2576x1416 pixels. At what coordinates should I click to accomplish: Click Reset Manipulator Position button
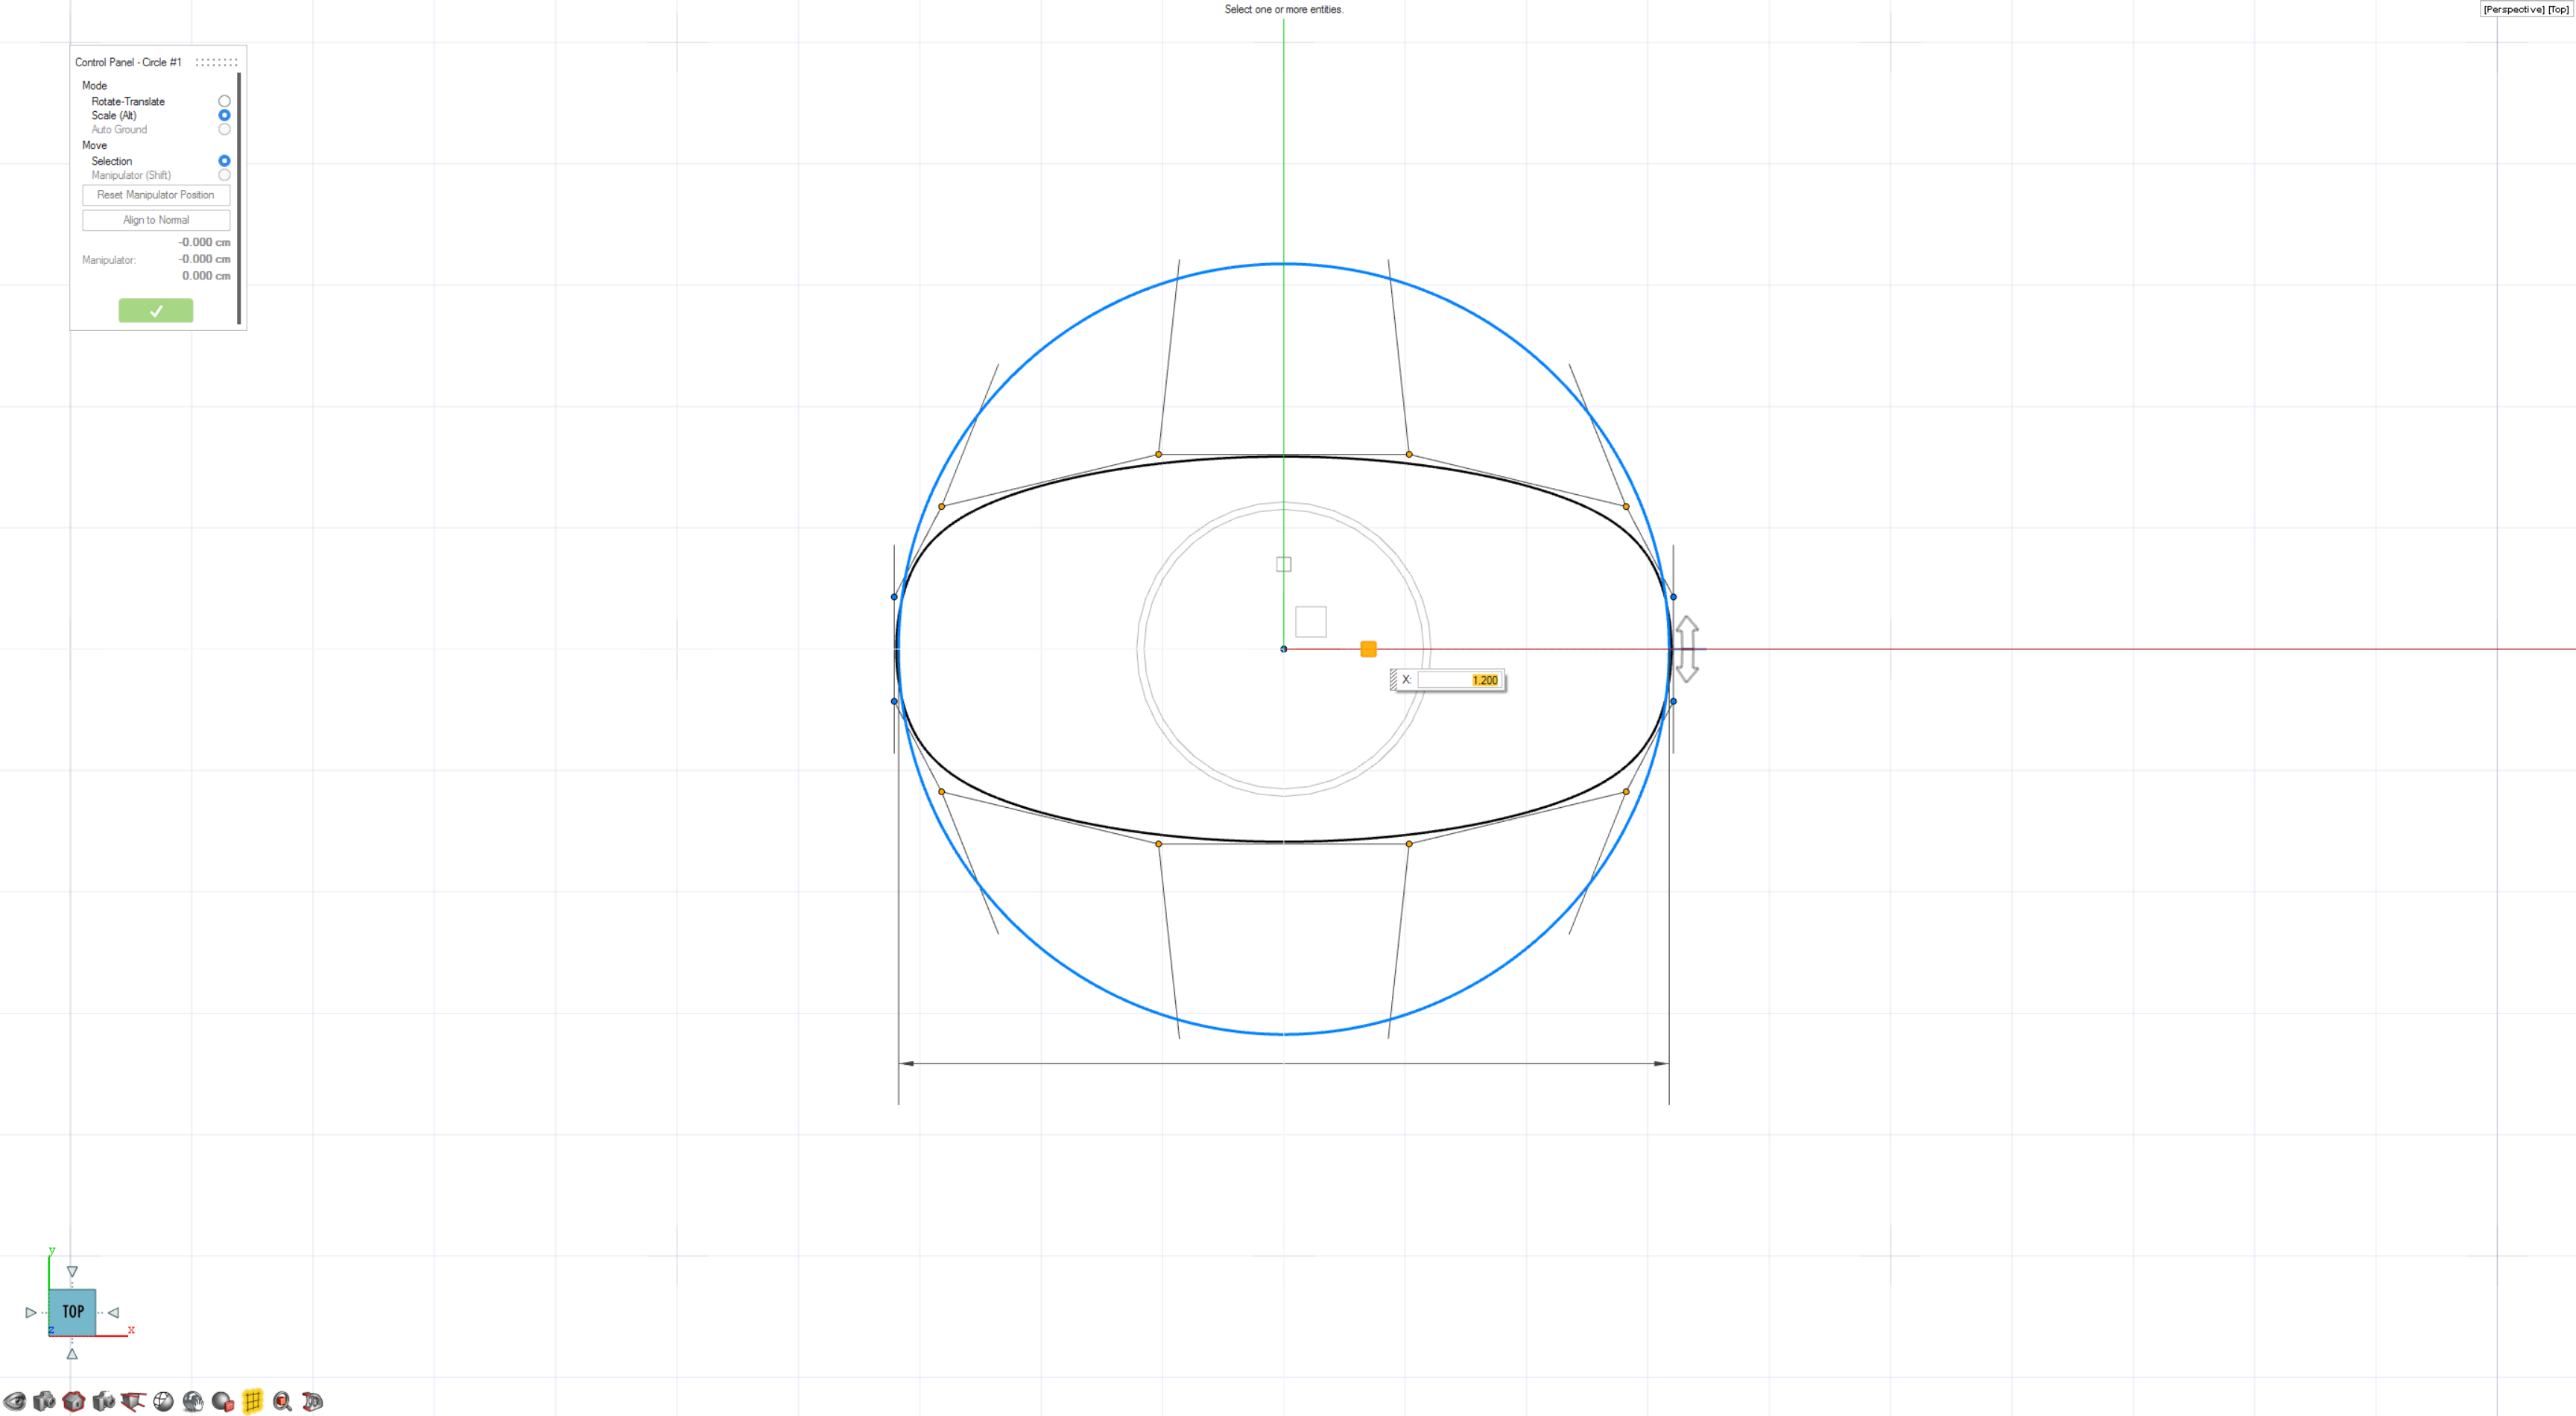(155, 195)
